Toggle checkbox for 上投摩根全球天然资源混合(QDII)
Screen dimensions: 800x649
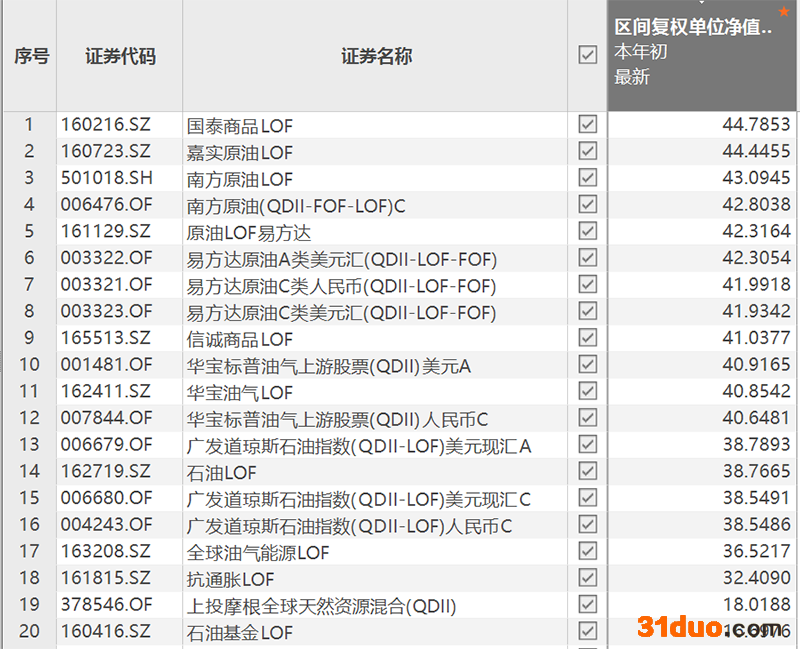tap(587, 604)
